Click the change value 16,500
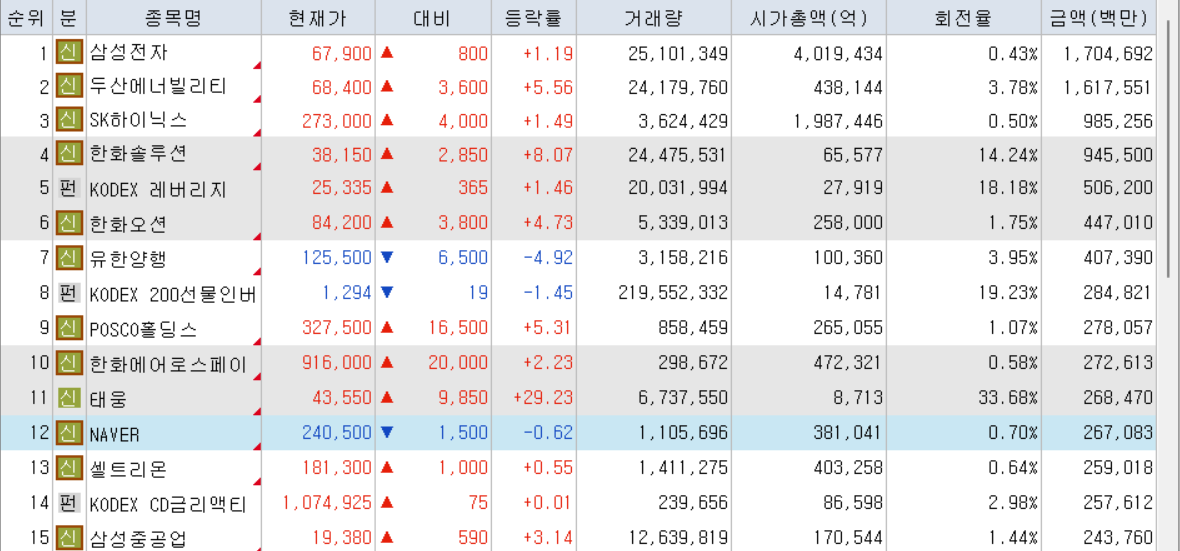 [x=458, y=328]
